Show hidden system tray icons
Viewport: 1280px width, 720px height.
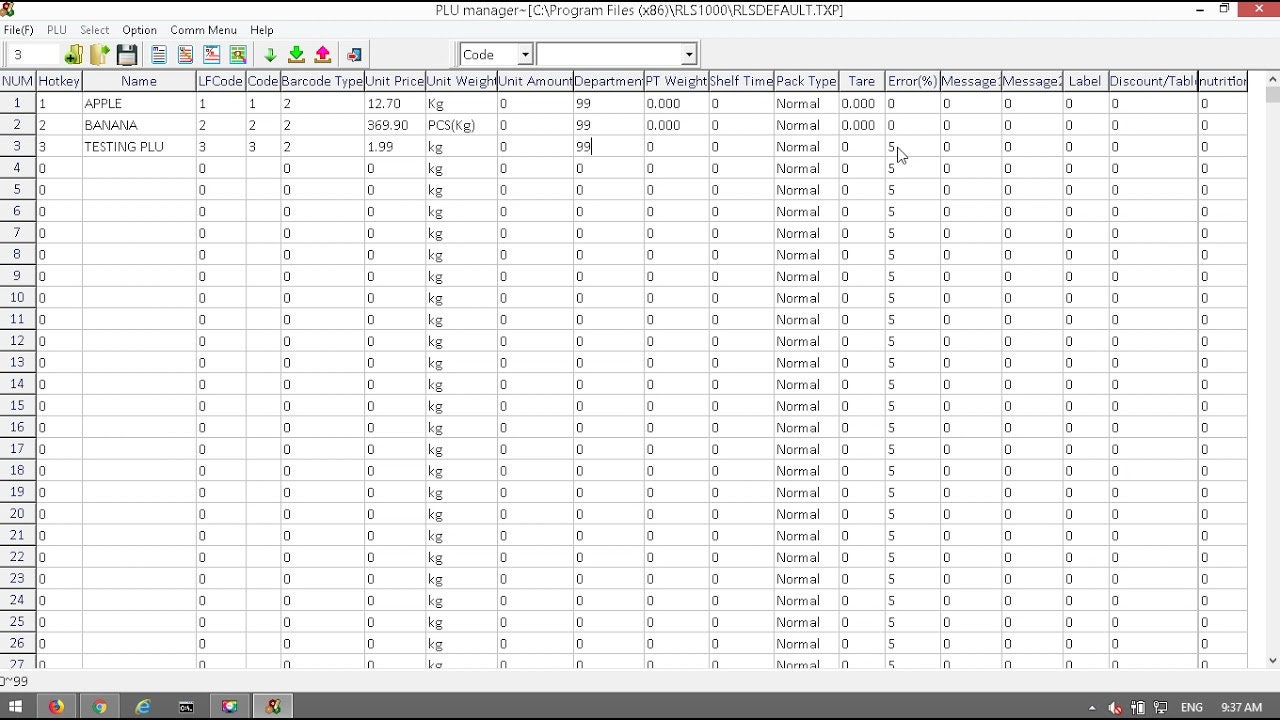coord(1092,708)
